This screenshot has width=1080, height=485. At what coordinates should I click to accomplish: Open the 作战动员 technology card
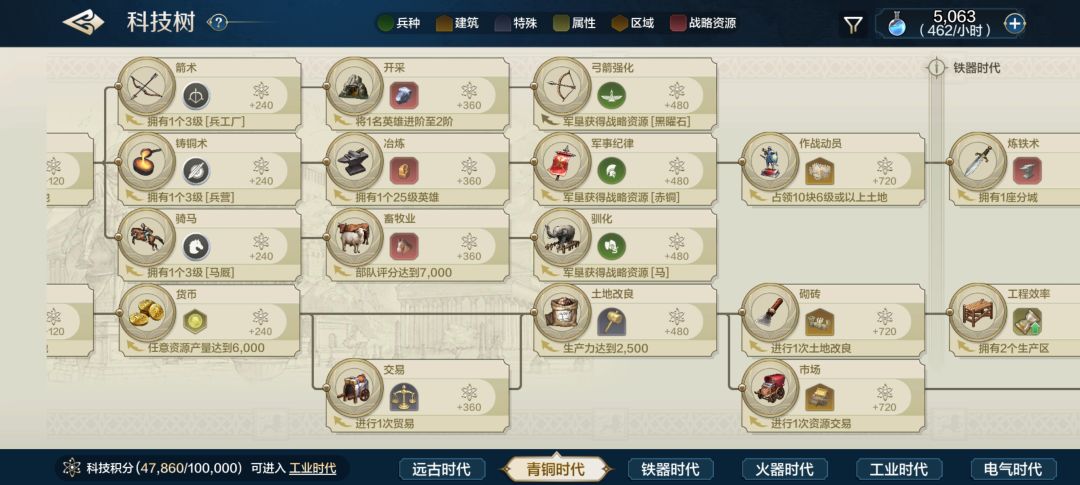pos(833,169)
